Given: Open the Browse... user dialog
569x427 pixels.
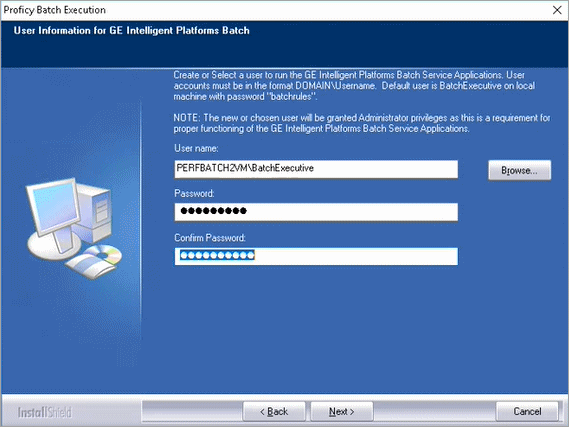Looking at the screenshot, I should pyautogui.click(x=519, y=170).
